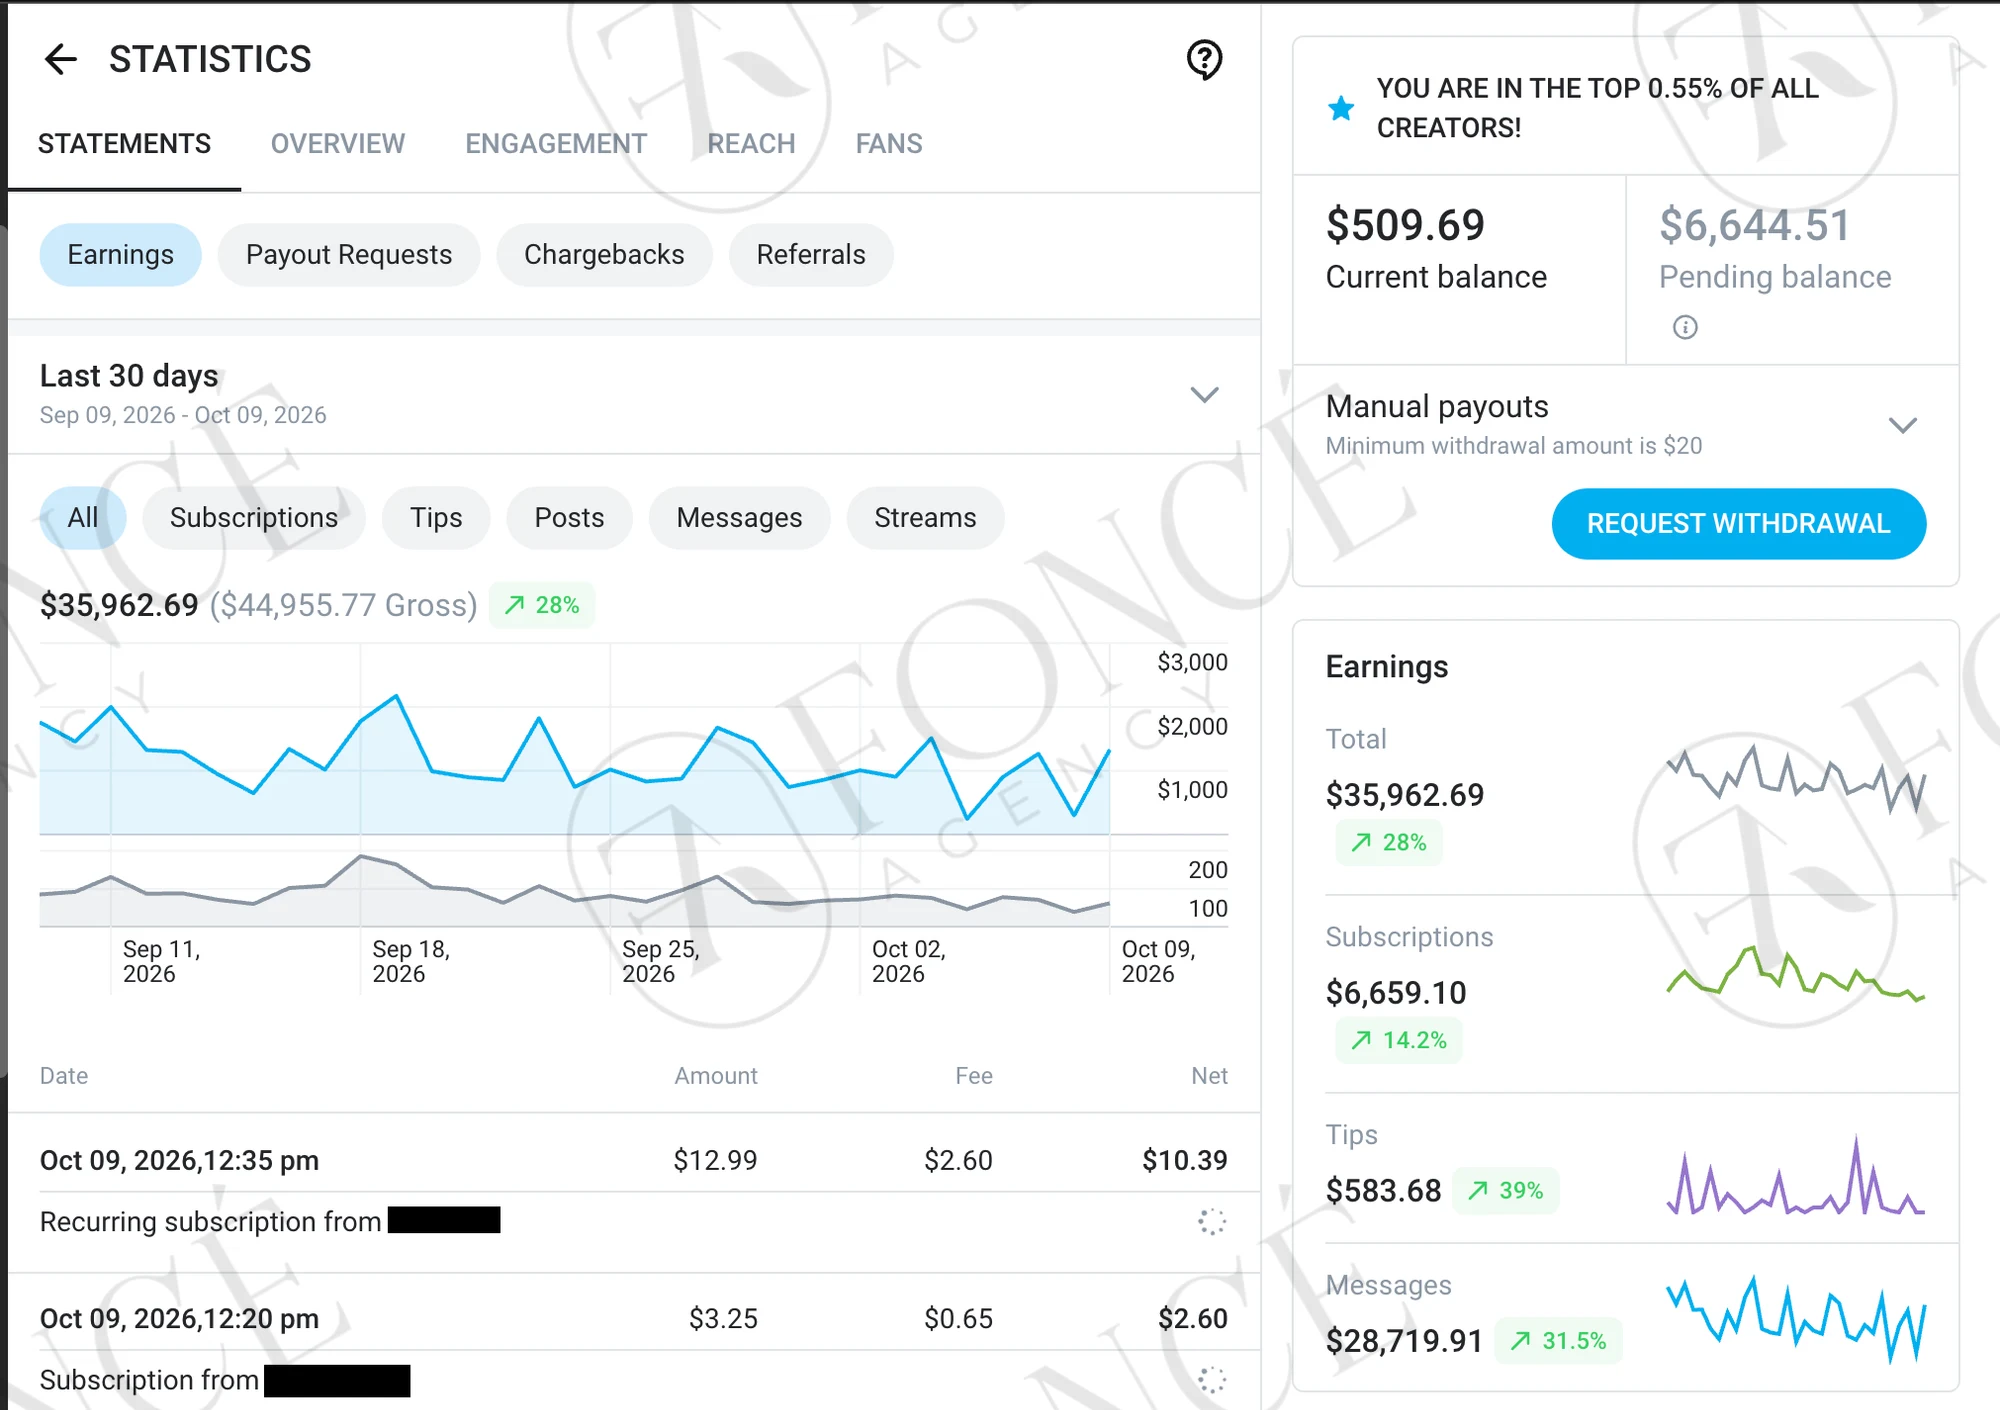This screenshot has width=2000, height=1410.
Task: Click Request Withdrawal button
Action: [1738, 524]
